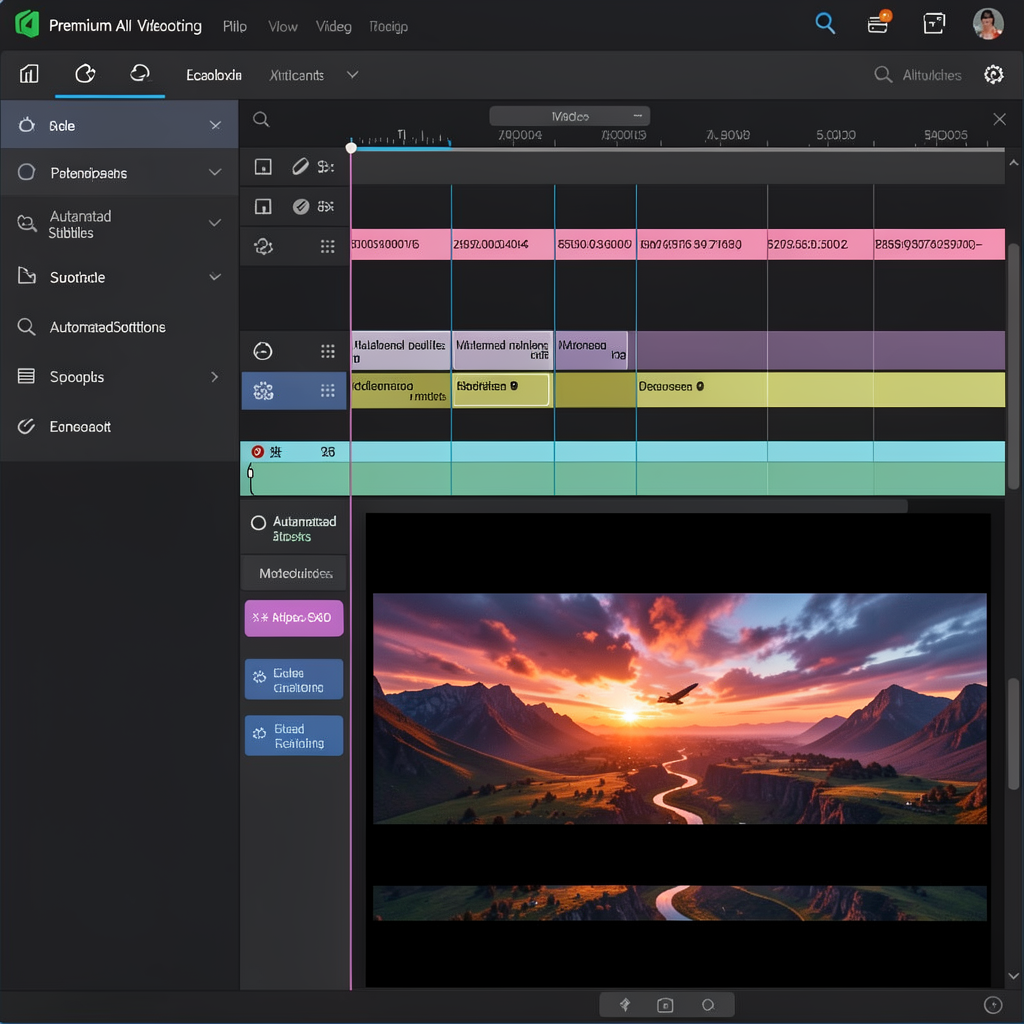Click the Patenopaehs circle icon
Screen dimensions: 1024x1024
coord(26,172)
